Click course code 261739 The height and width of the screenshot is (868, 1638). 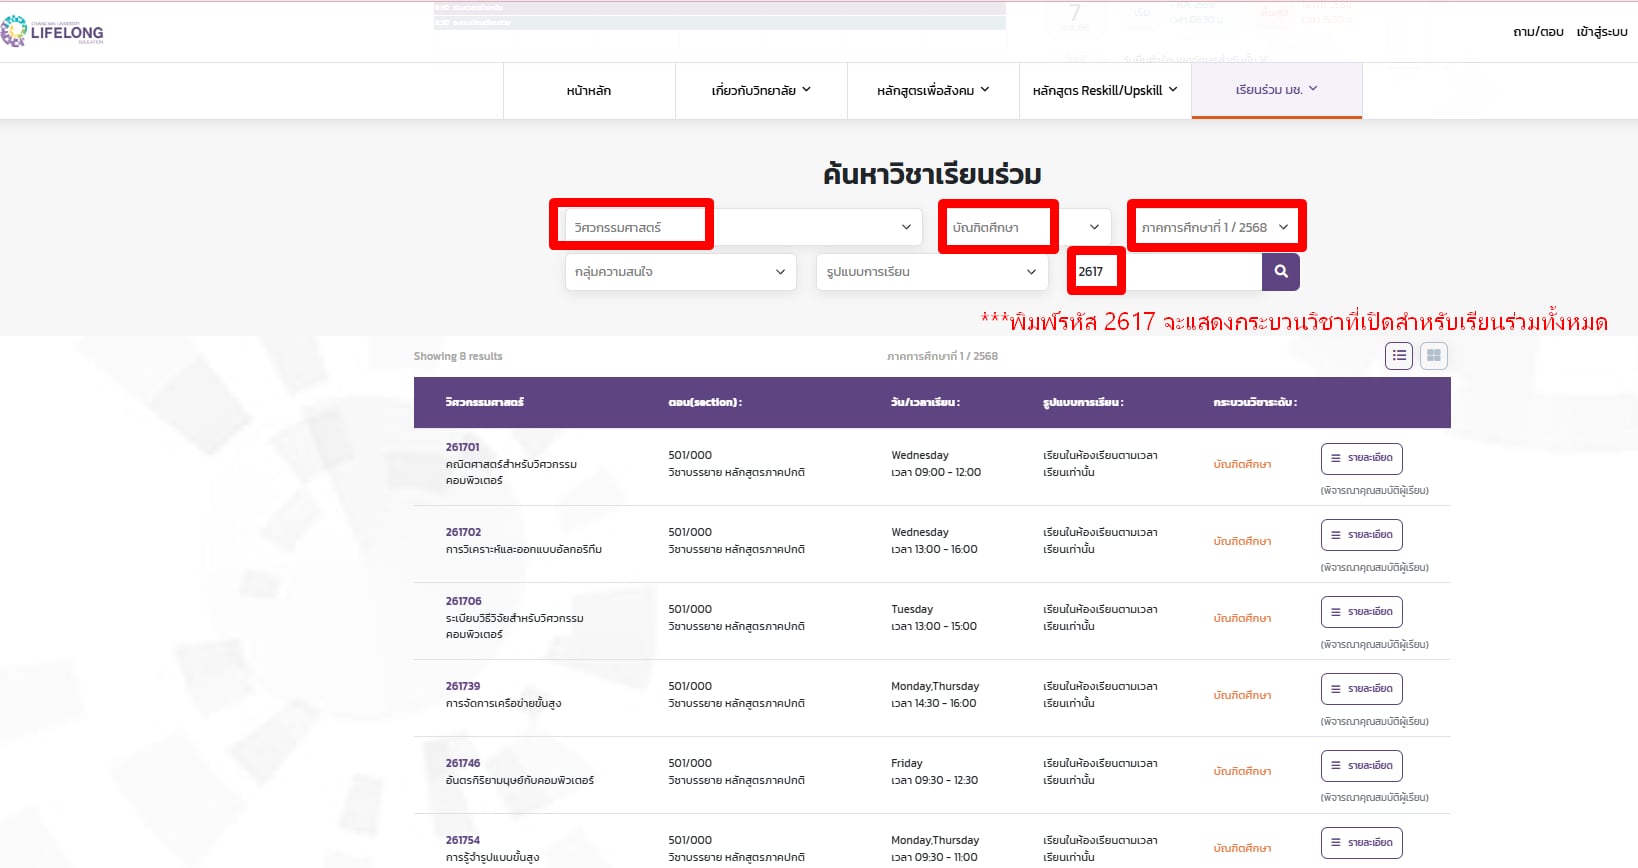463,686
